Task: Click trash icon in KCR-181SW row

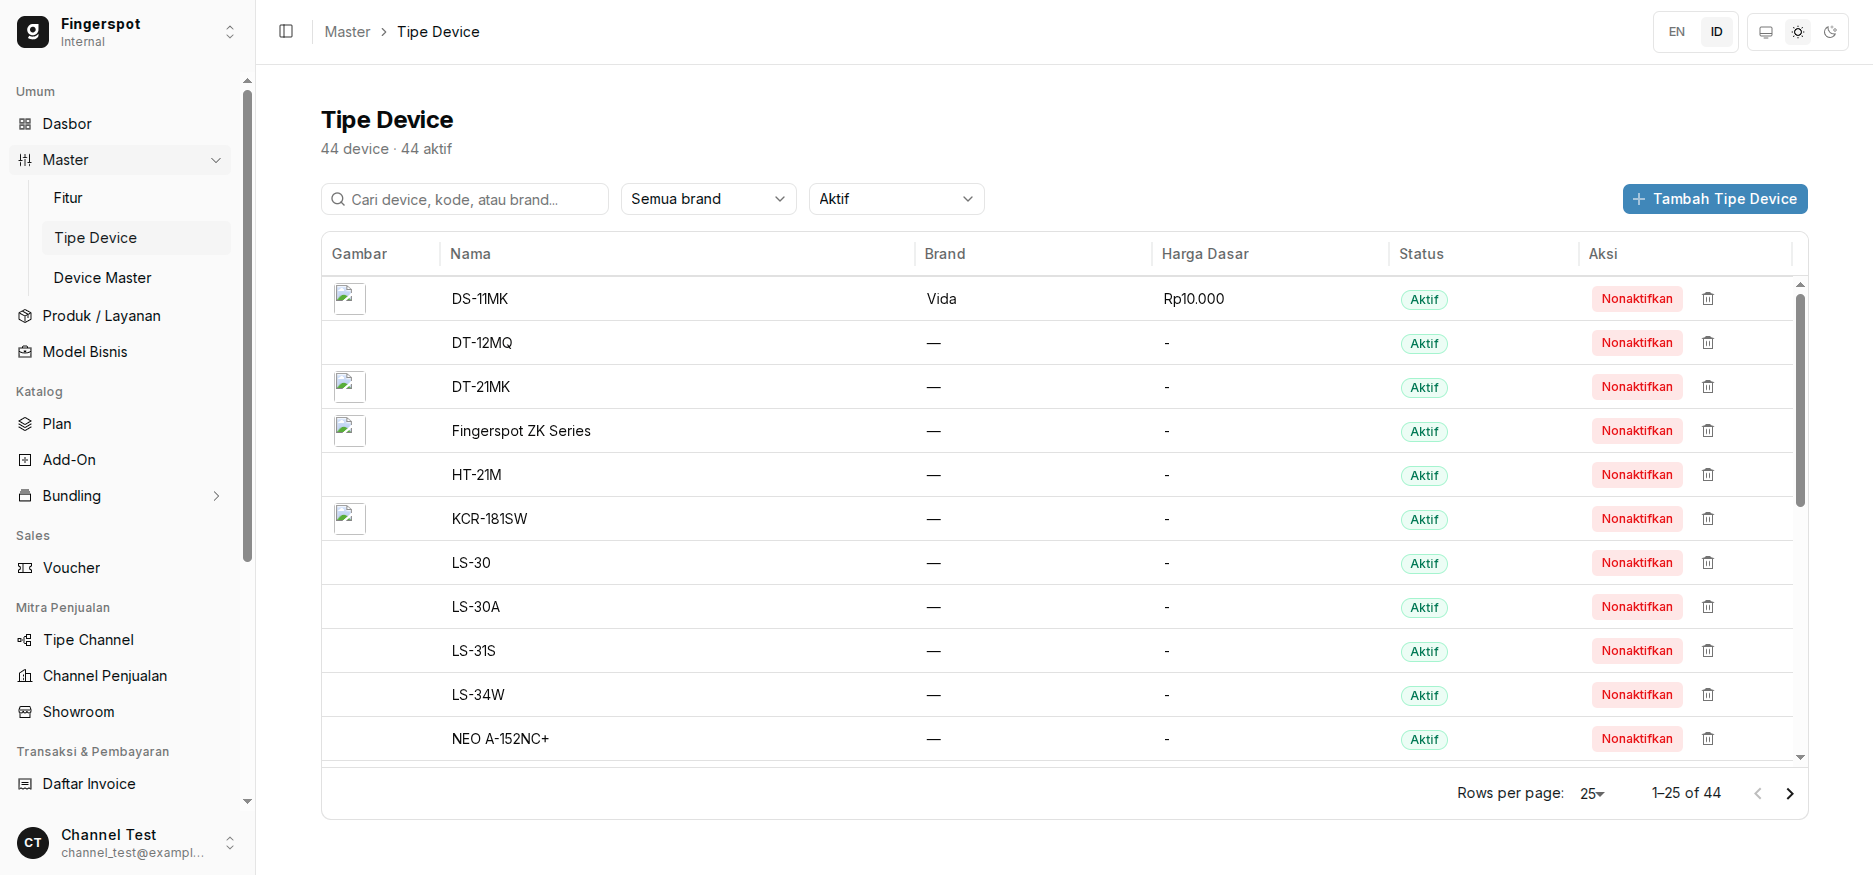Action: (1708, 519)
